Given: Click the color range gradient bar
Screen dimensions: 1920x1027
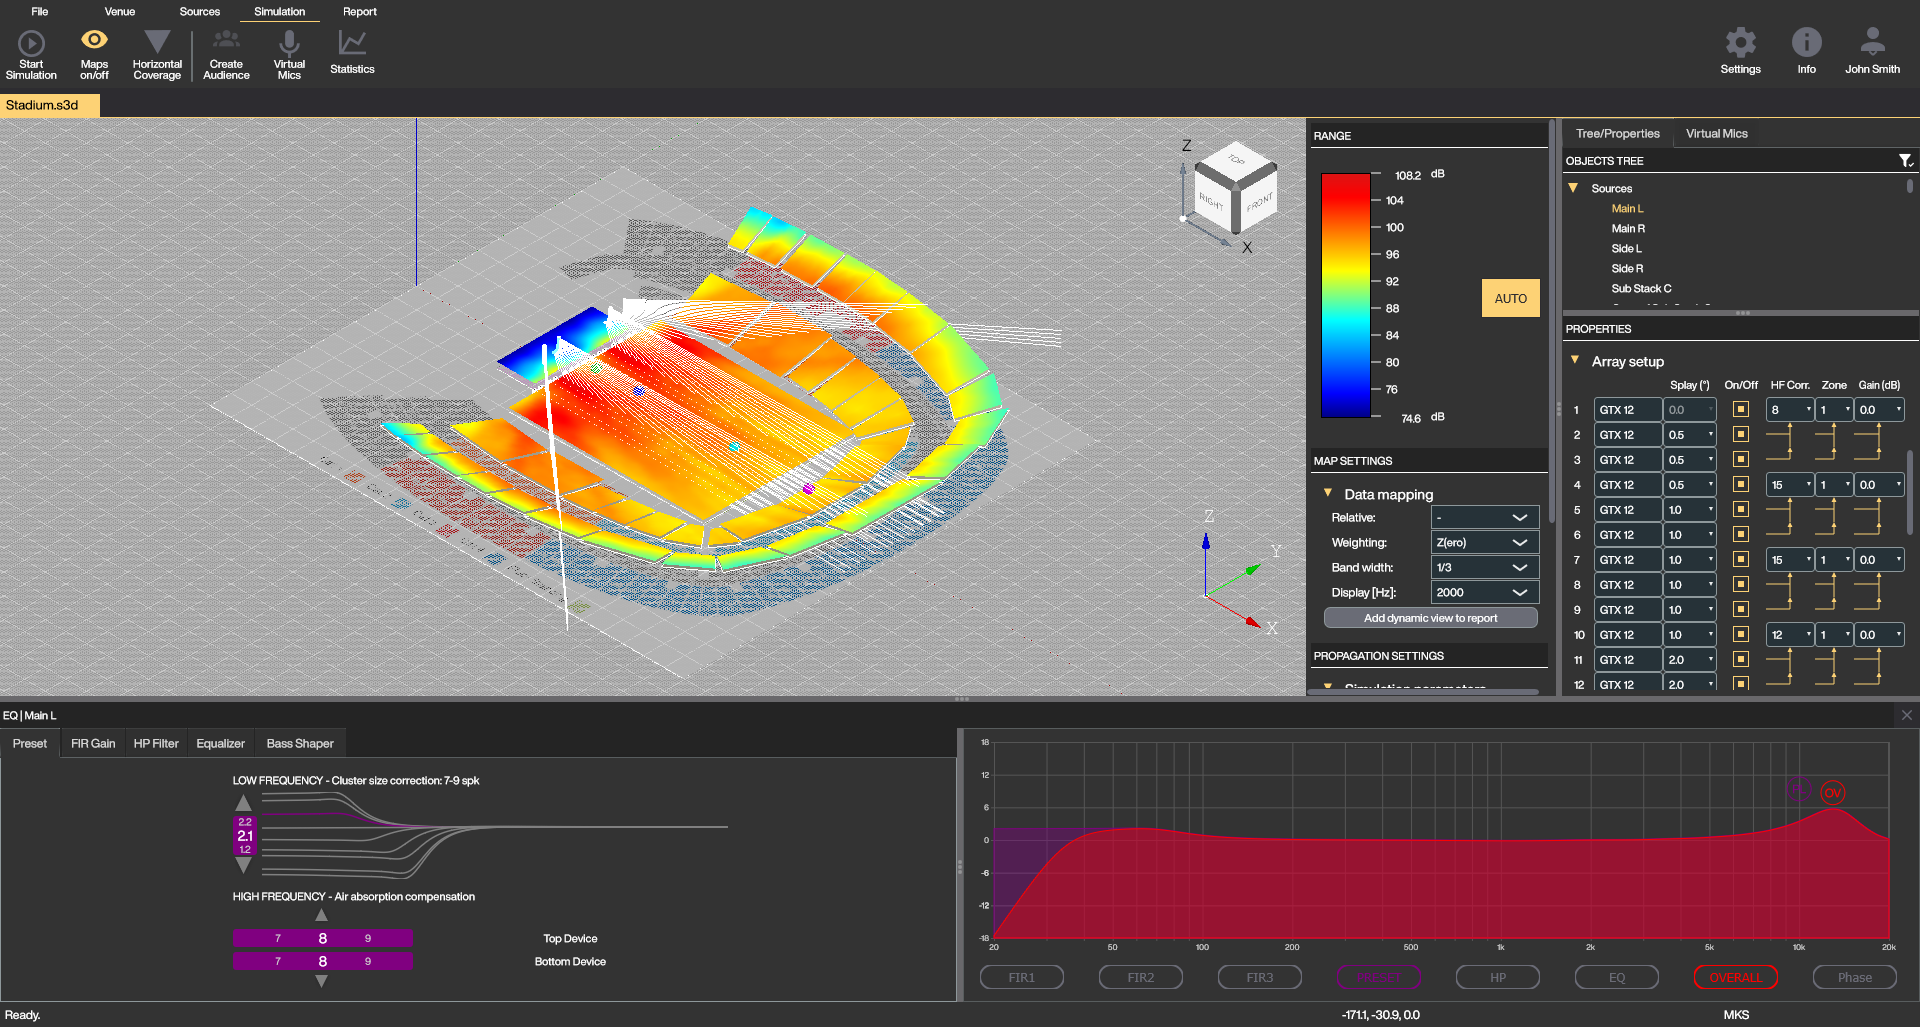Looking at the screenshot, I should click(1345, 296).
